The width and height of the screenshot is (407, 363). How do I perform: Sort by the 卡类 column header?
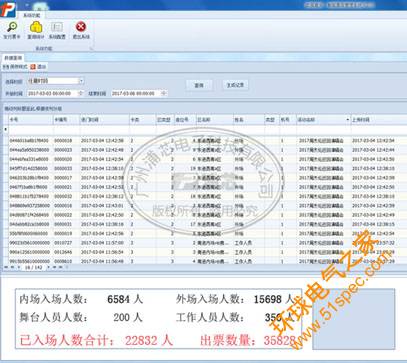(142, 120)
